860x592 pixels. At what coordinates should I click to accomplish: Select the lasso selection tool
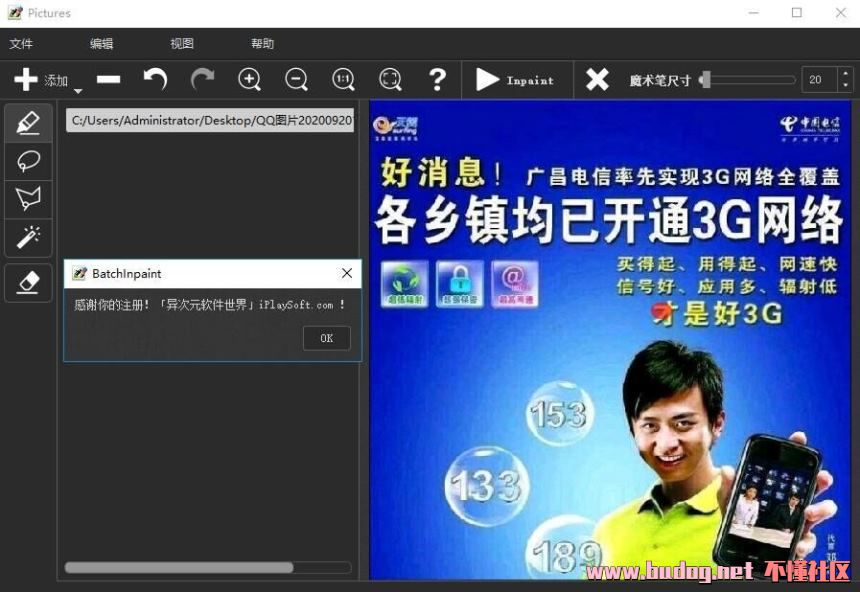click(29, 161)
